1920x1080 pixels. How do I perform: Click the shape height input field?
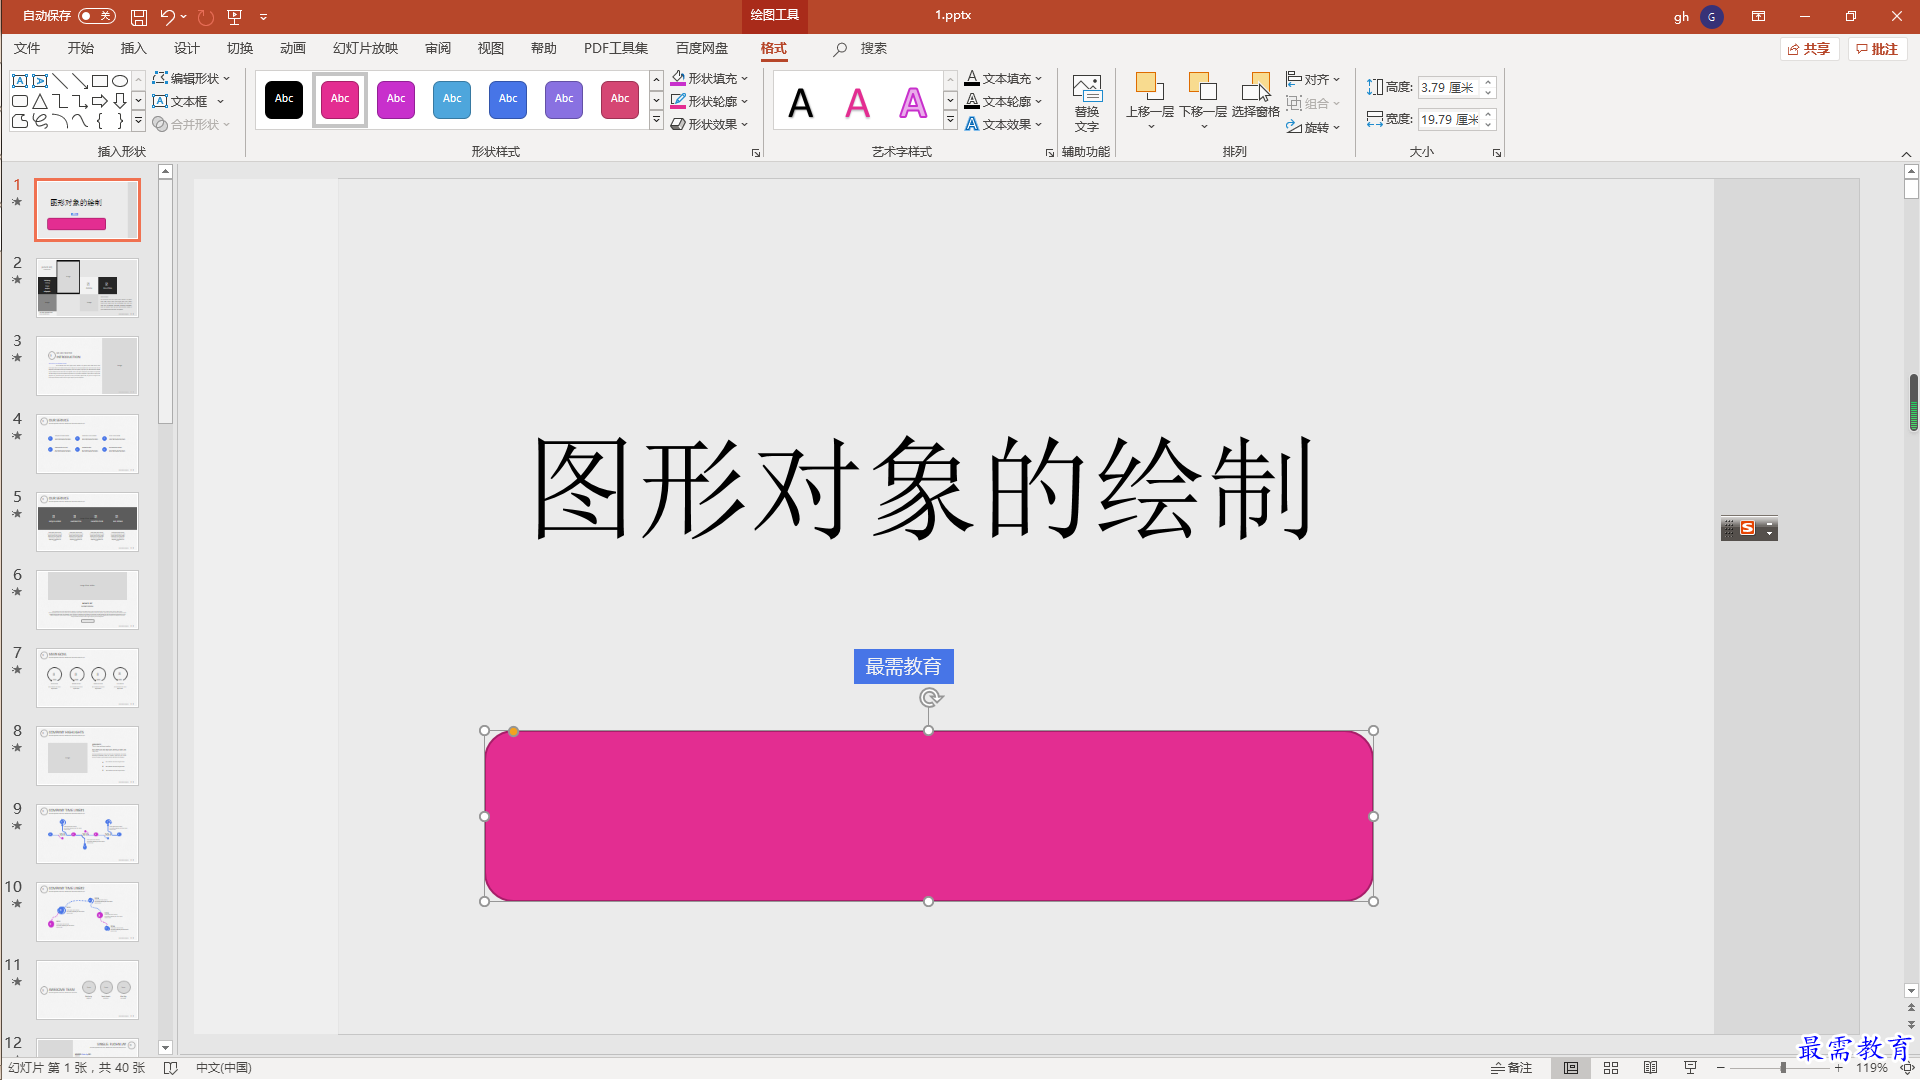coord(1448,87)
